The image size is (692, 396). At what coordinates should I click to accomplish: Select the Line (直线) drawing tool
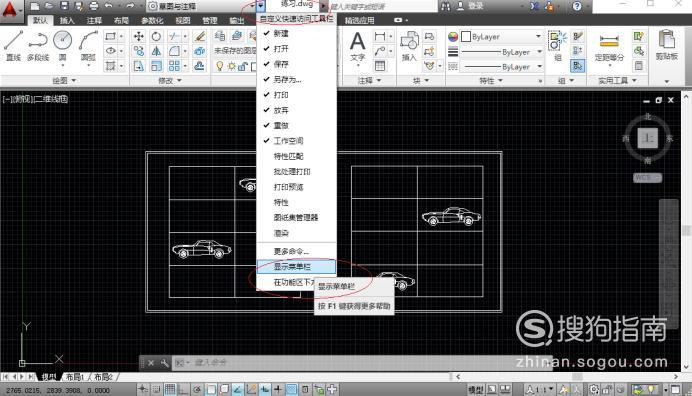(x=13, y=45)
